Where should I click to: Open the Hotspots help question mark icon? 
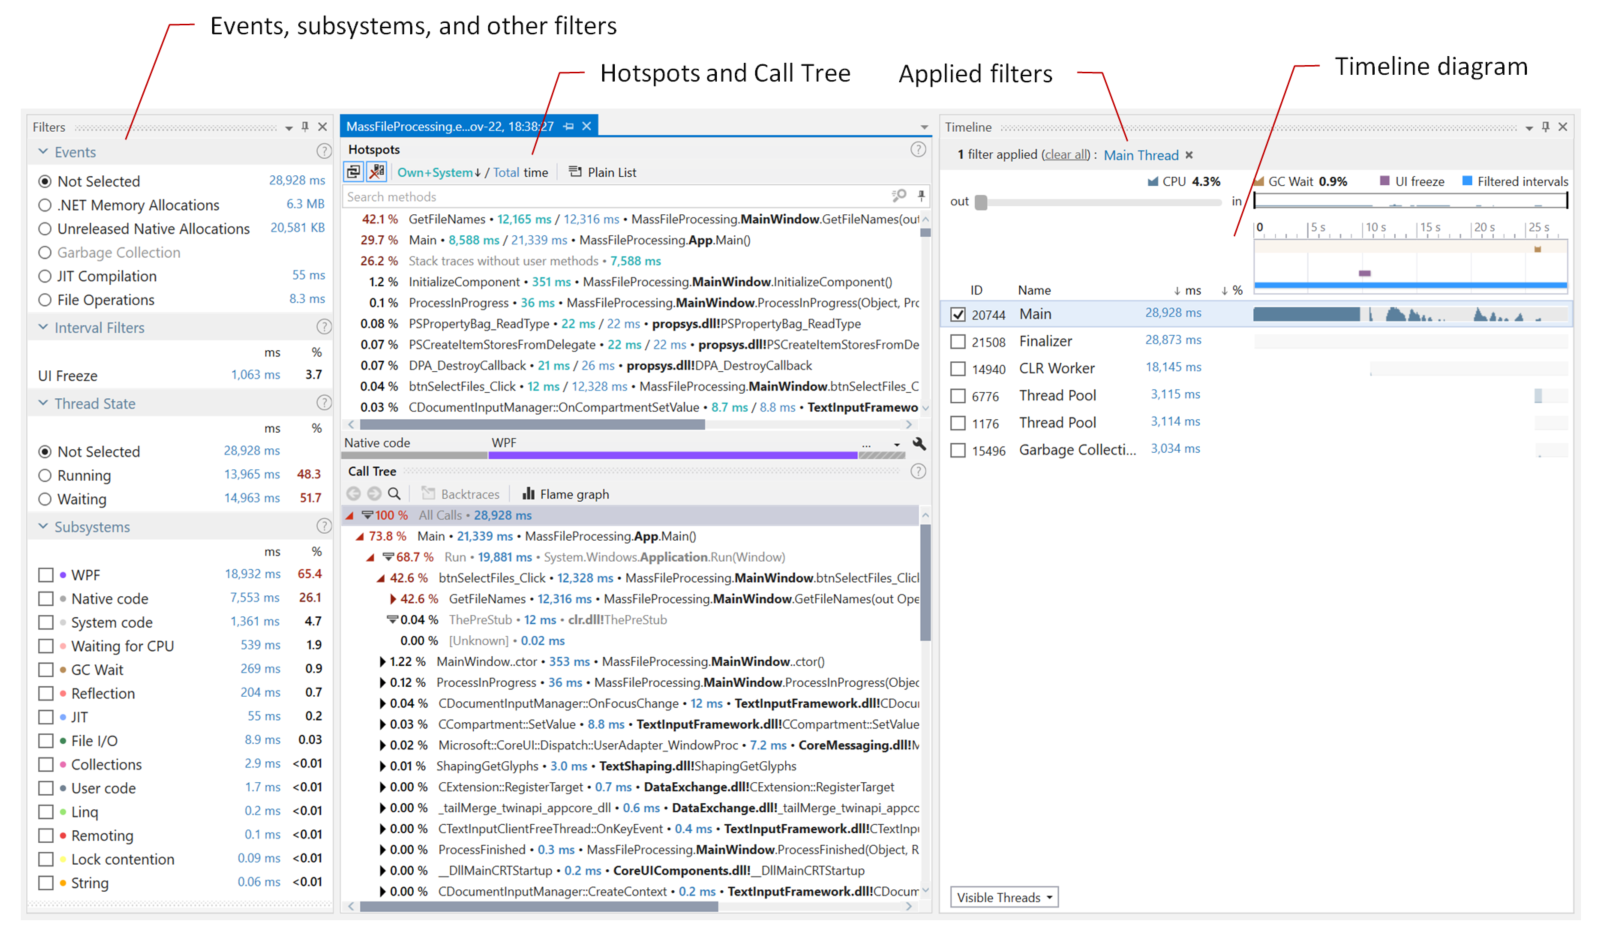[x=918, y=149]
